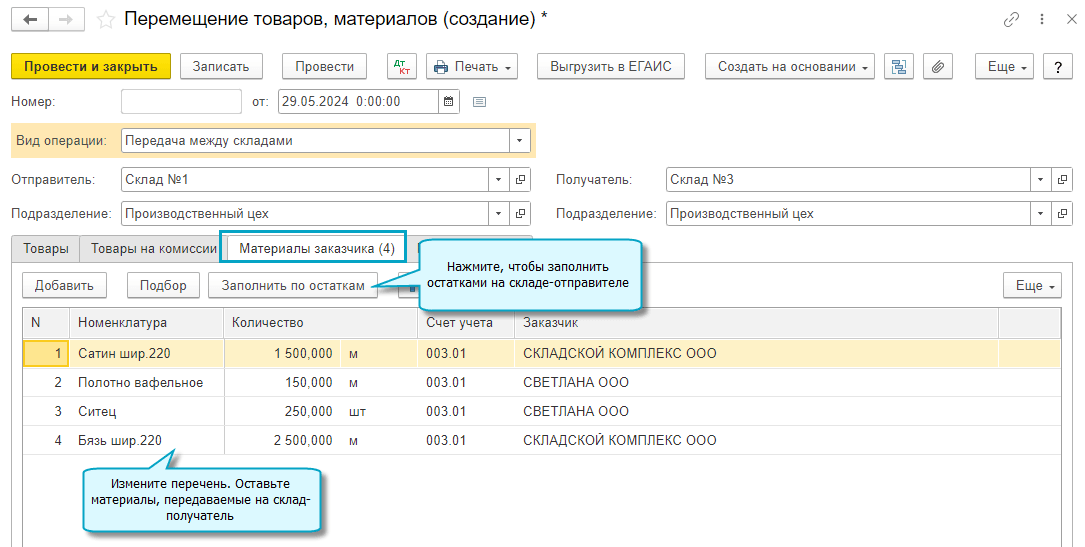Open the calendar date picker icon
This screenshot has height=547, width=1085.
(x=449, y=101)
